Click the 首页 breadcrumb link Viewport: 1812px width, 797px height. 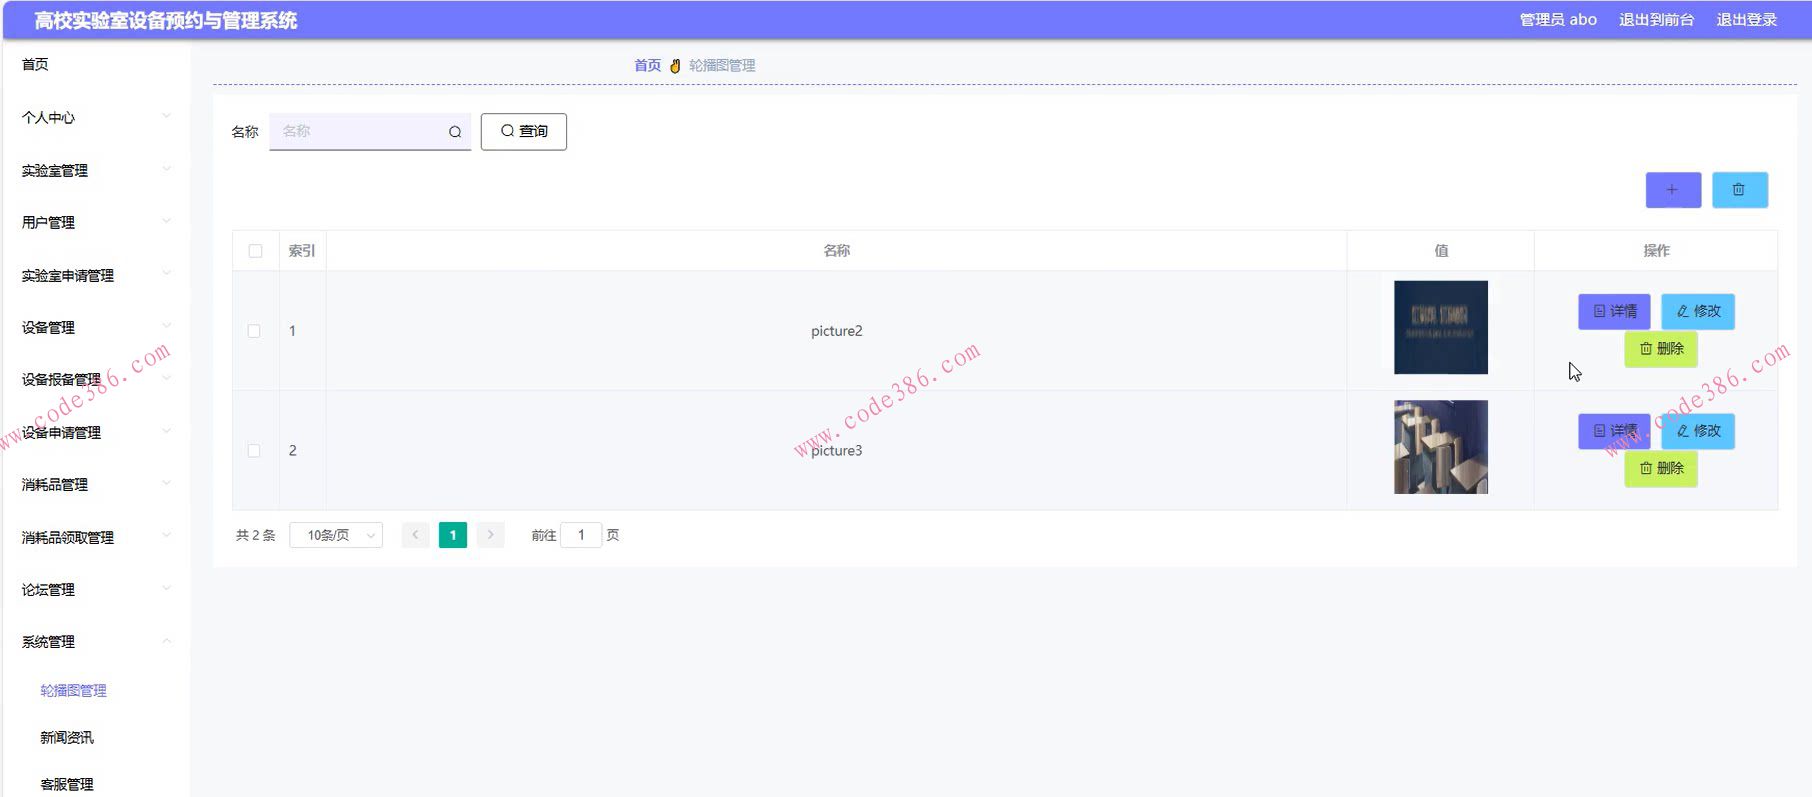coord(647,65)
